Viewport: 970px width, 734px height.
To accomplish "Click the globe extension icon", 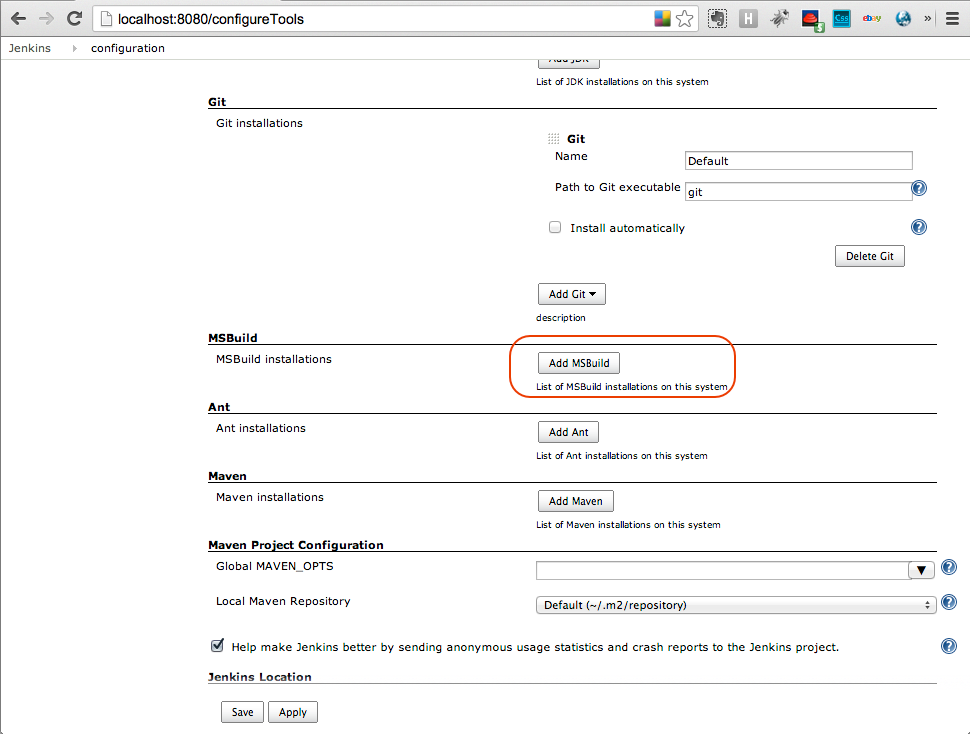I will (903, 19).
